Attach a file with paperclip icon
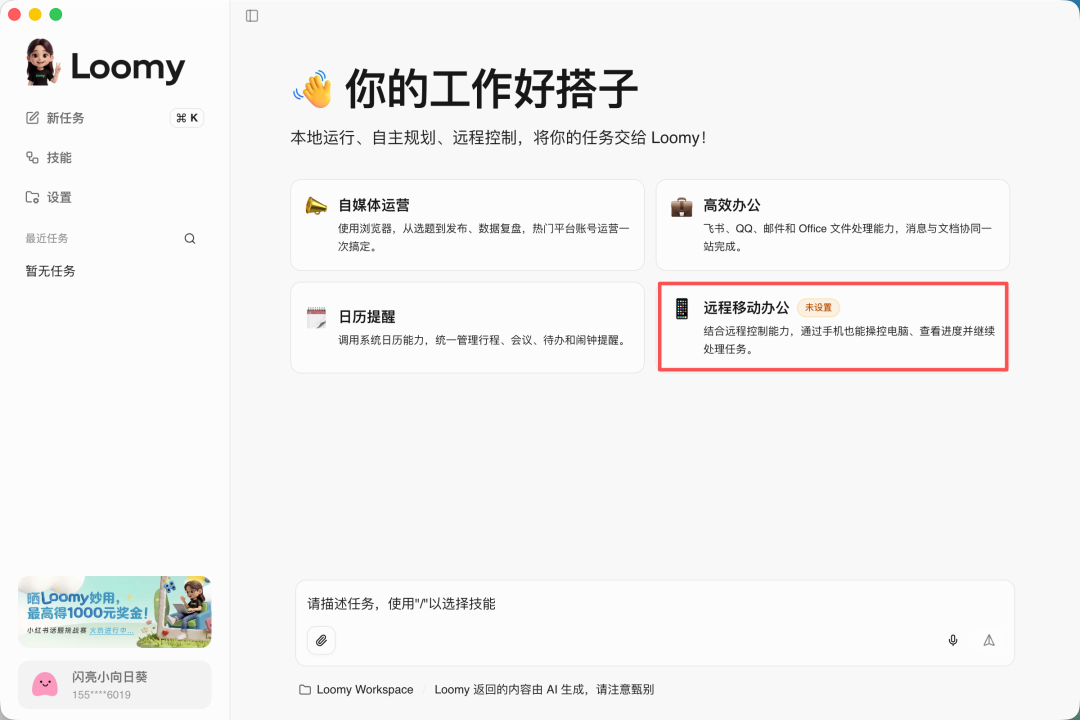 pos(321,640)
